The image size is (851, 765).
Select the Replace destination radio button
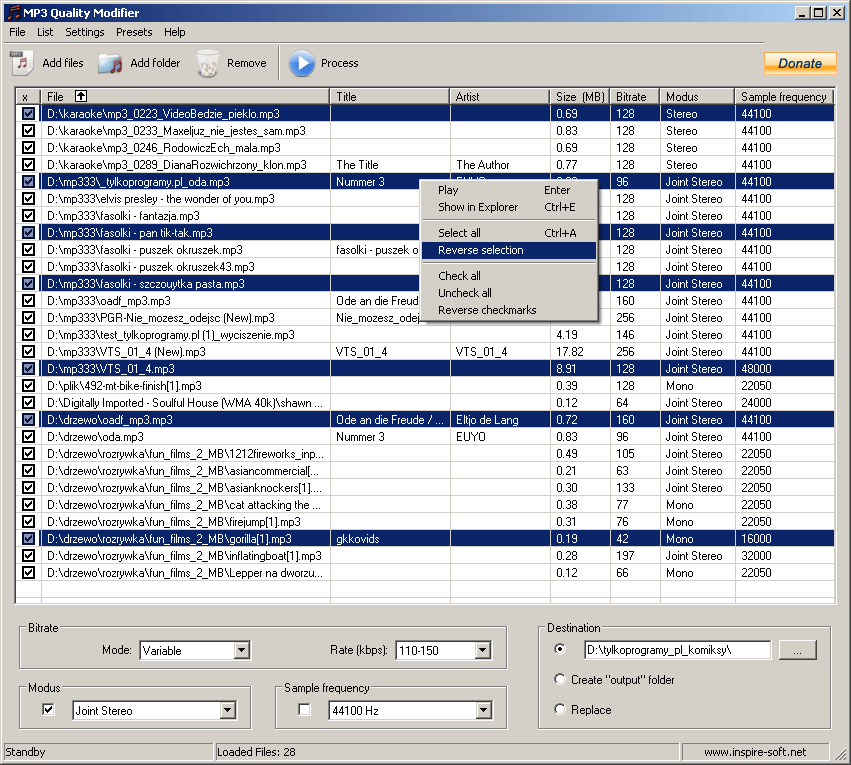(560, 709)
